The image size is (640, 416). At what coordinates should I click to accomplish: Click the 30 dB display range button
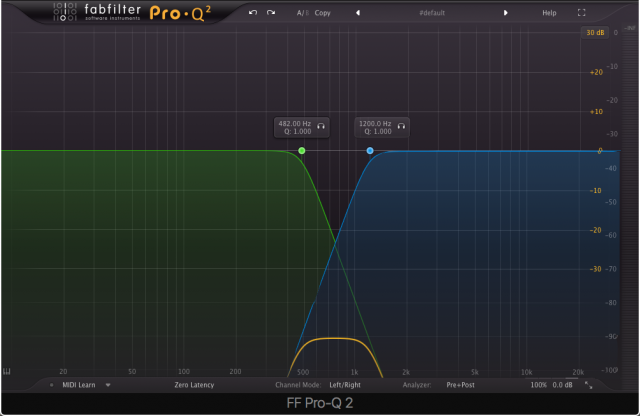coord(595,33)
